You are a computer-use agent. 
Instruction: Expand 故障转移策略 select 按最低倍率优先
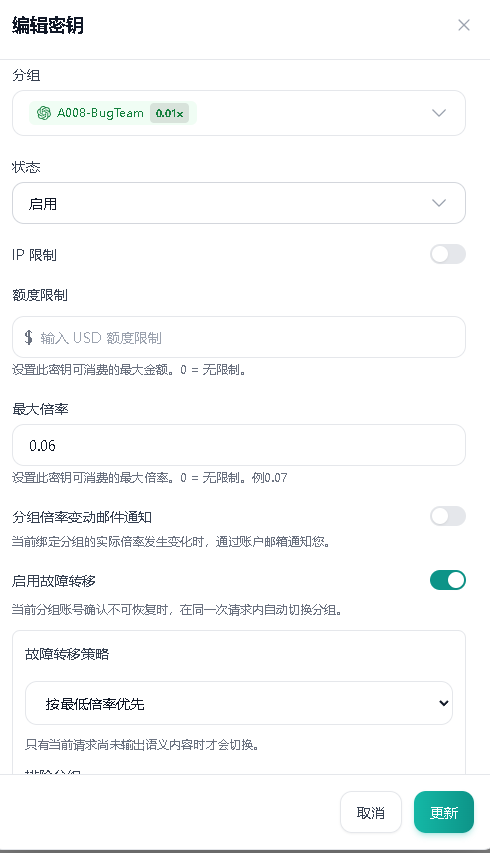click(x=239, y=703)
